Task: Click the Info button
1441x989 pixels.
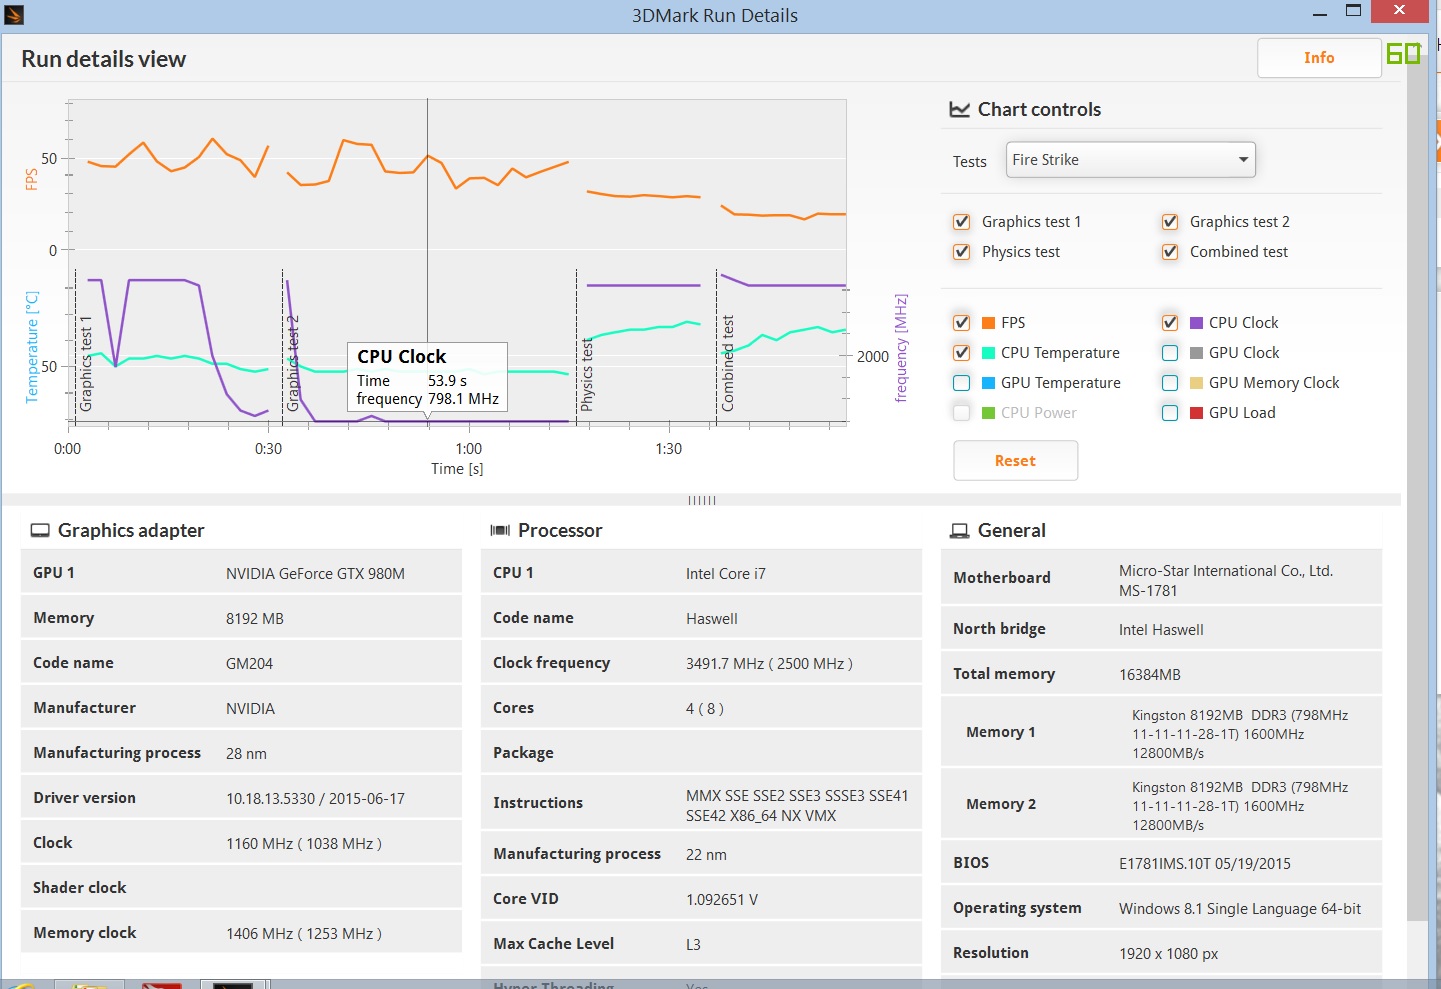Action: click(x=1319, y=58)
